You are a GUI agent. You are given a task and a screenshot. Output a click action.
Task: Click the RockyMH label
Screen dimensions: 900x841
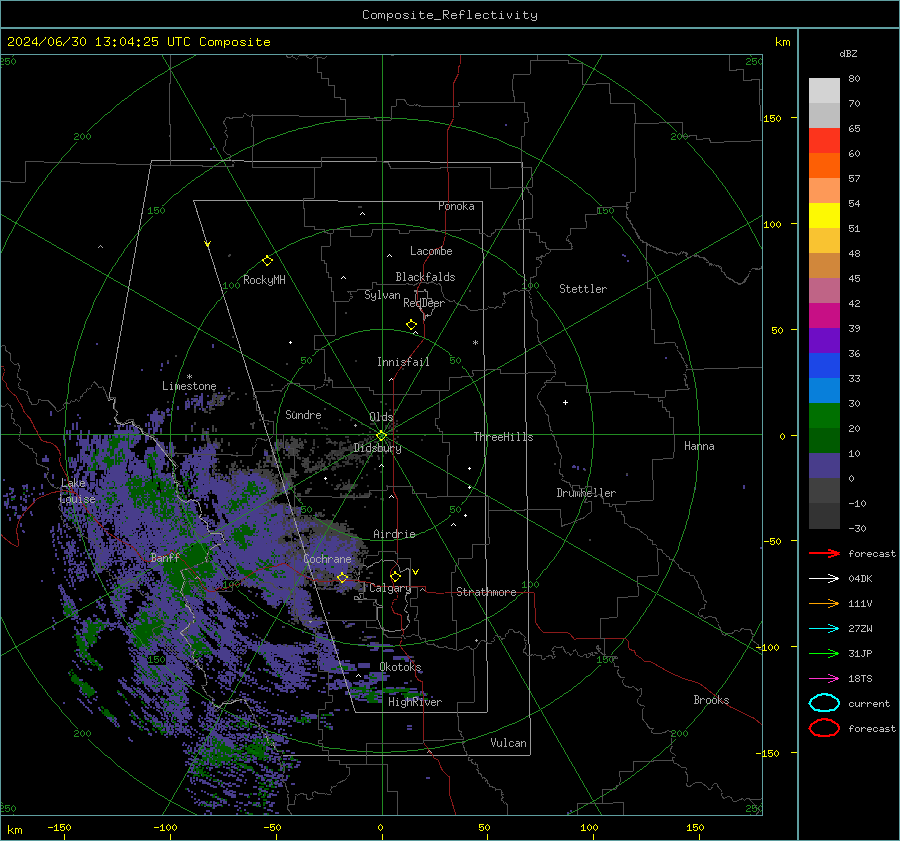click(264, 280)
